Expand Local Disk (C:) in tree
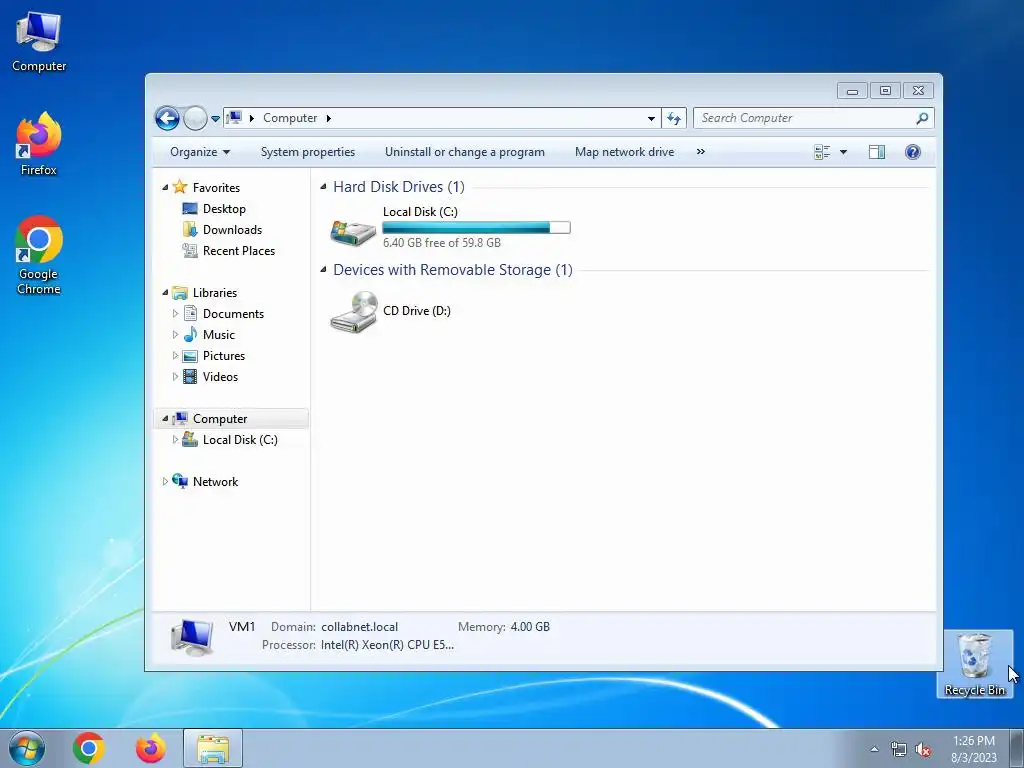The image size is (1024, 768). pos(175,440)
